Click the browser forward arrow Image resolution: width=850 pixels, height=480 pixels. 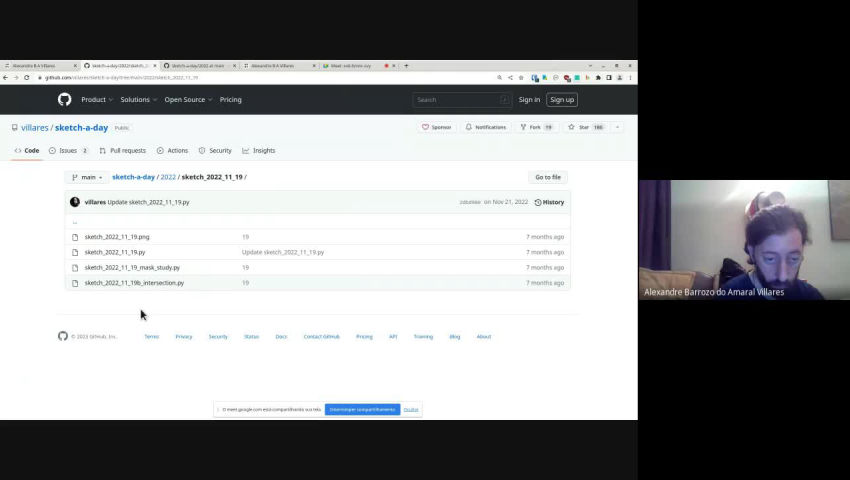point(16,78)
